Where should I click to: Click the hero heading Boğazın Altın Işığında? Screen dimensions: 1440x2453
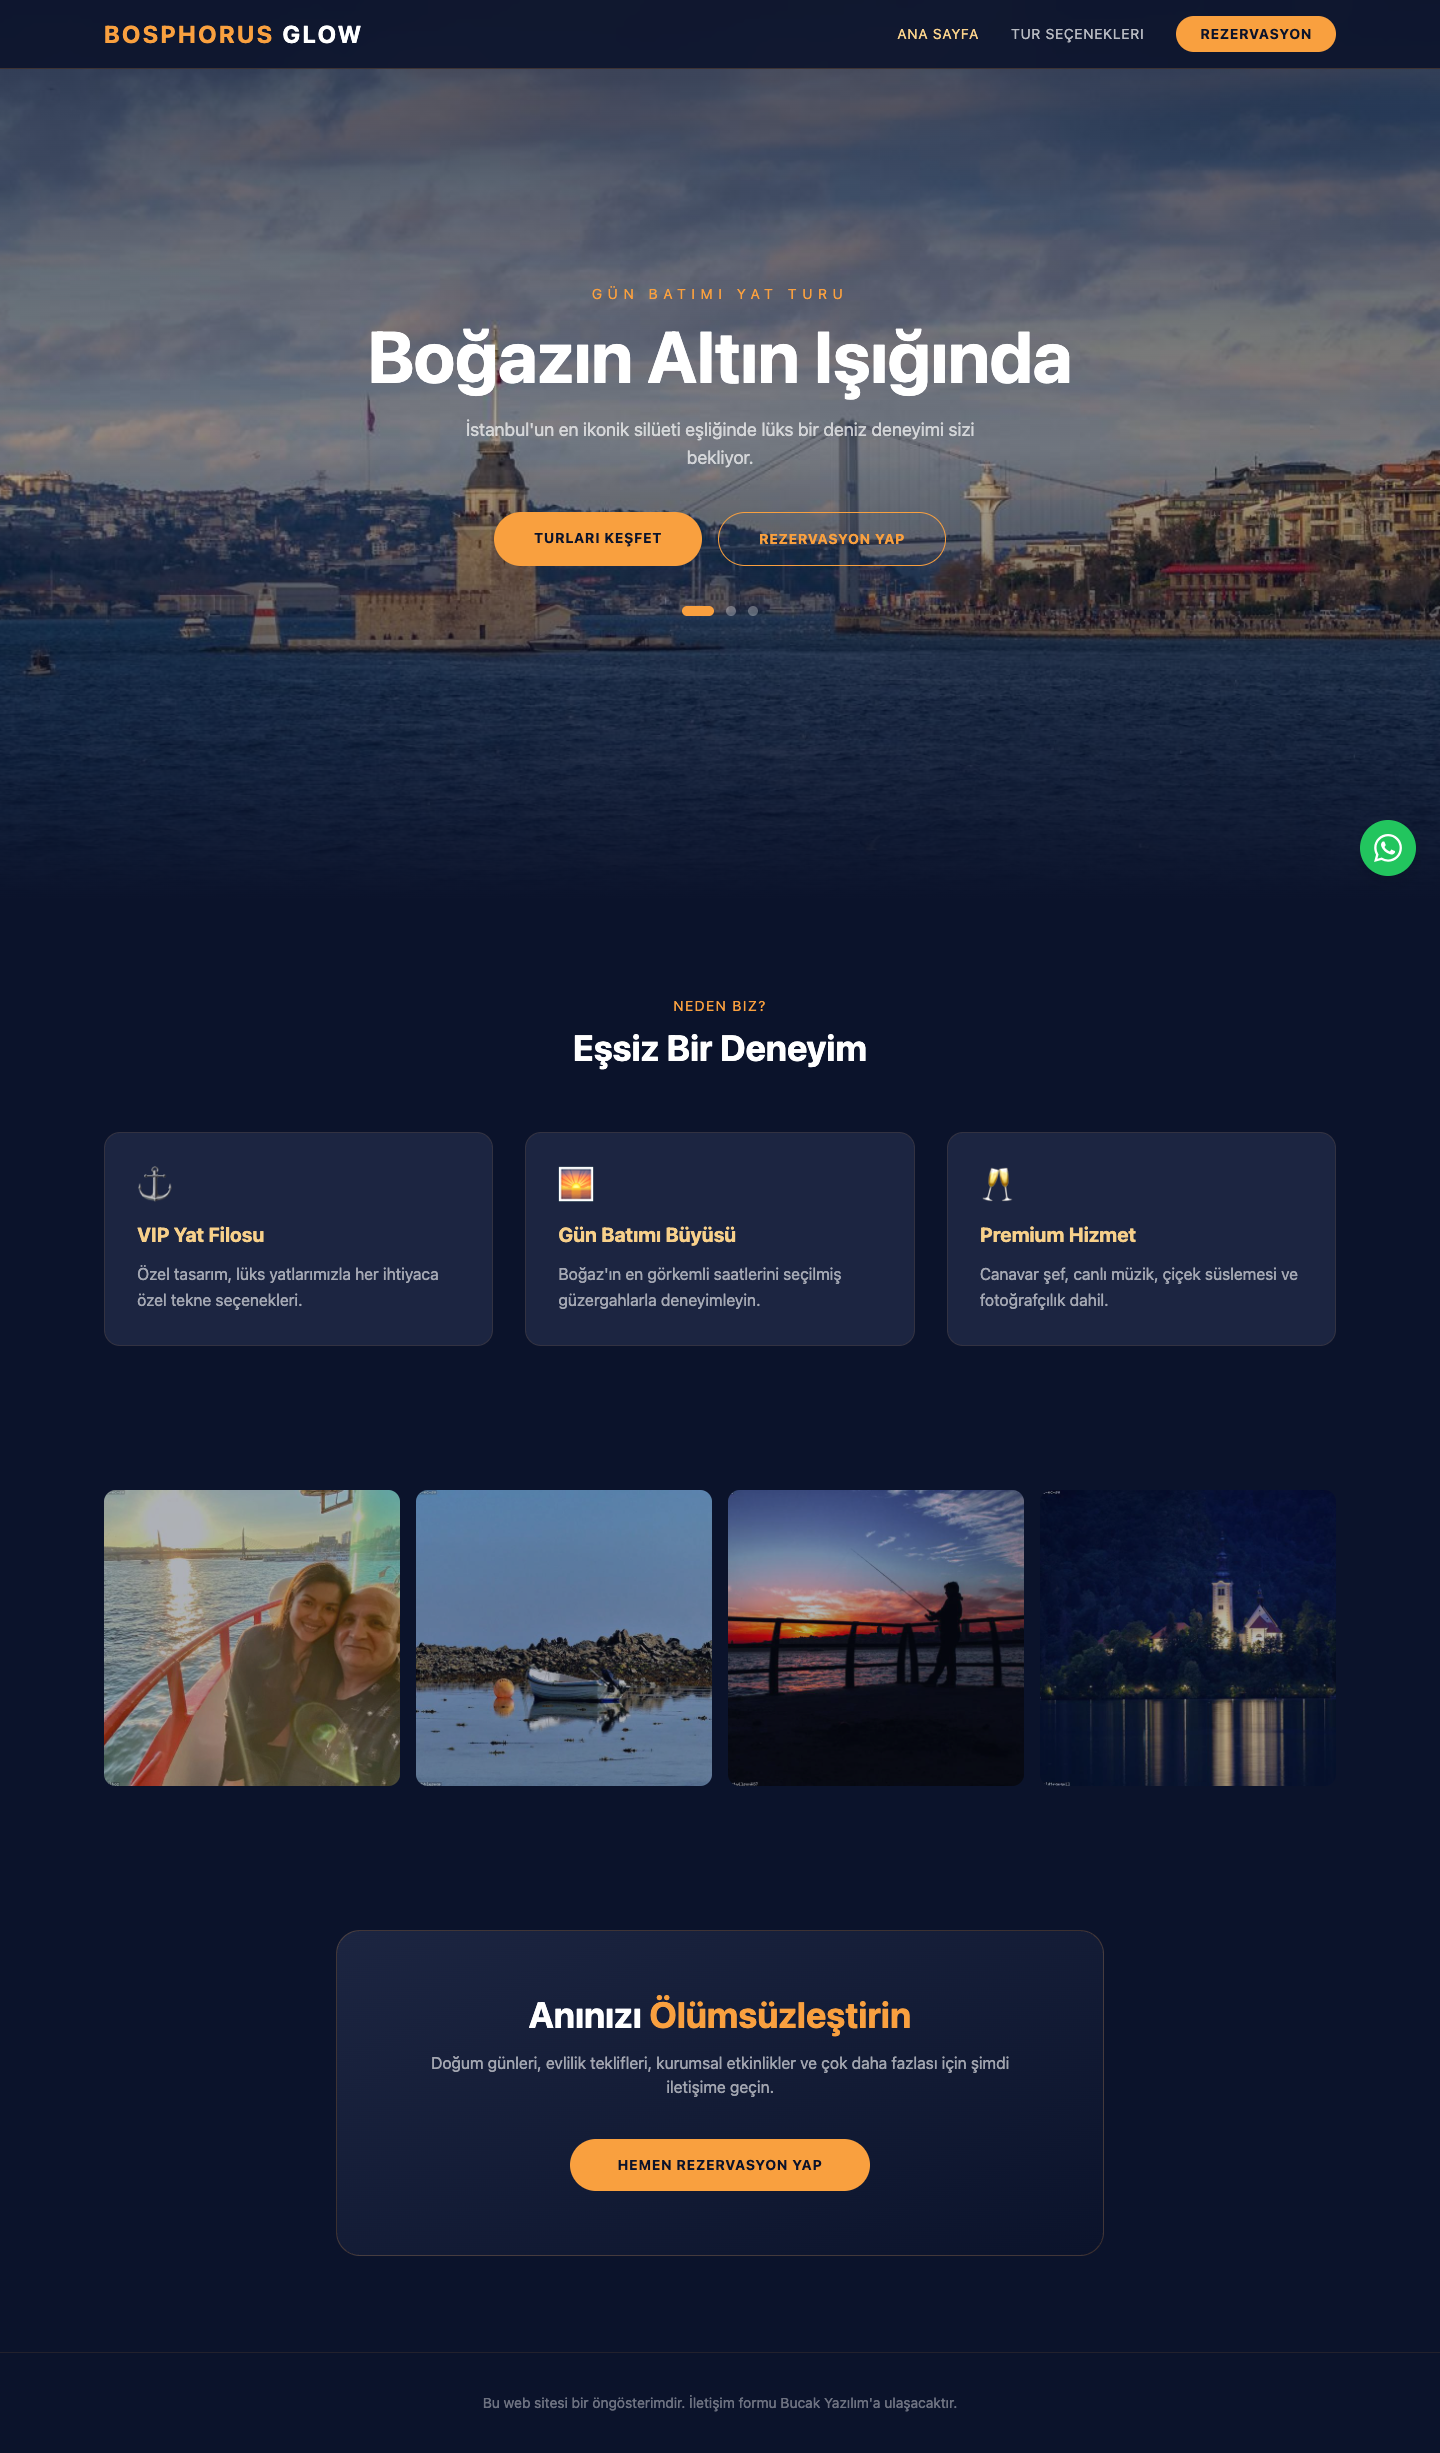click(720, 358)
